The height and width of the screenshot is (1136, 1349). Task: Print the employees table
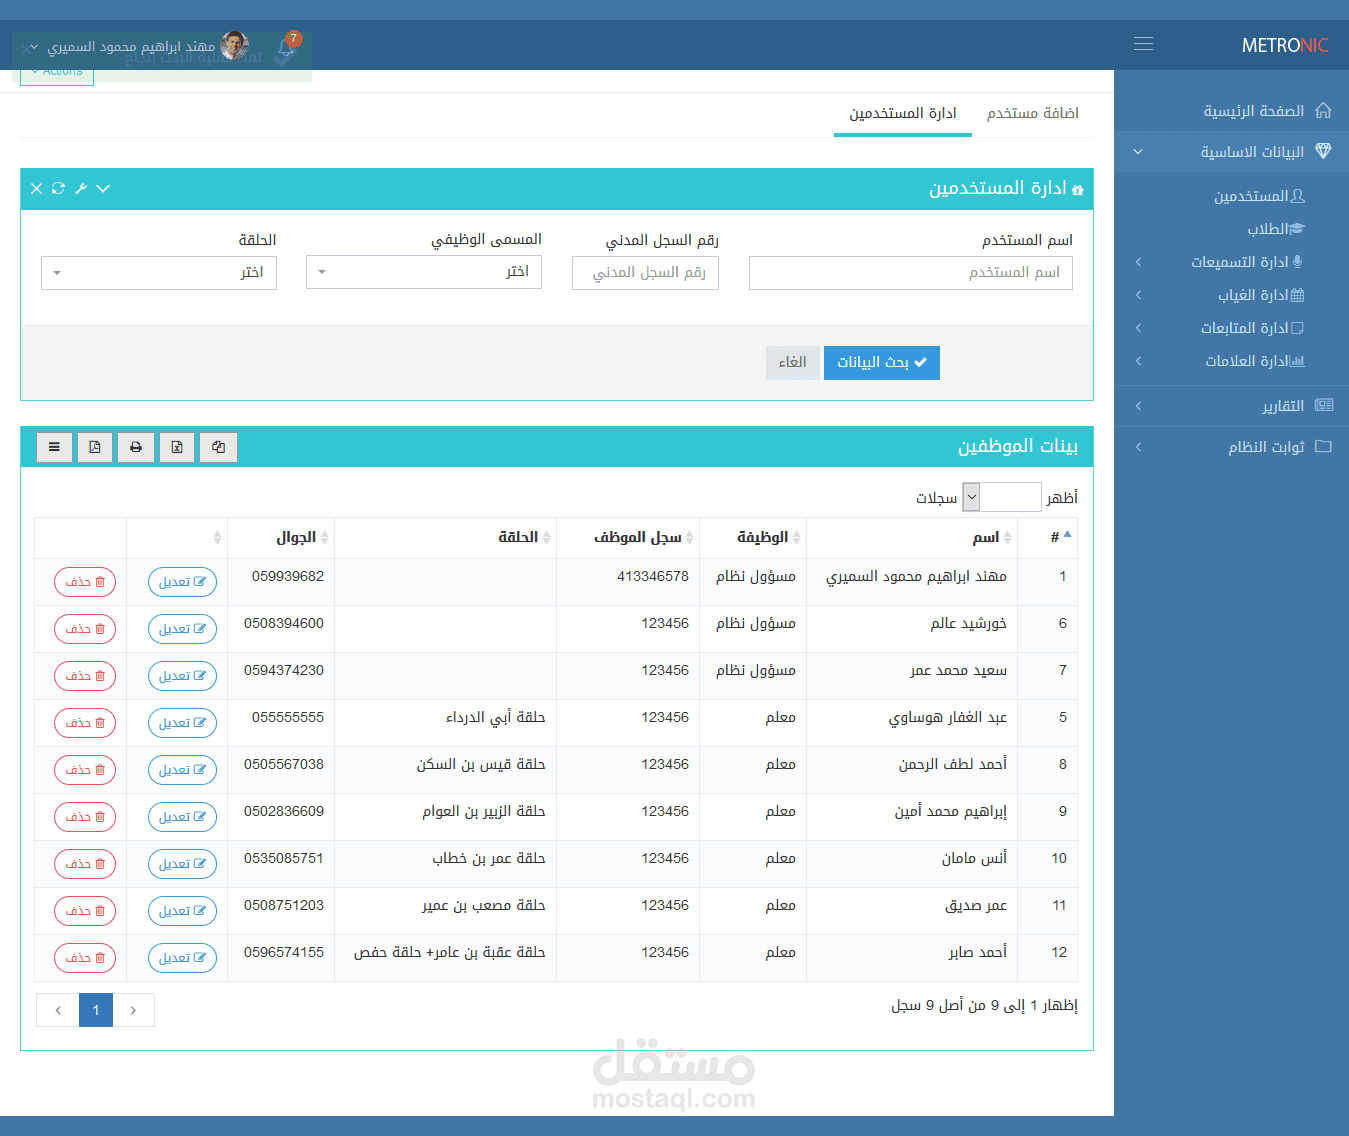tap(136, 447)
